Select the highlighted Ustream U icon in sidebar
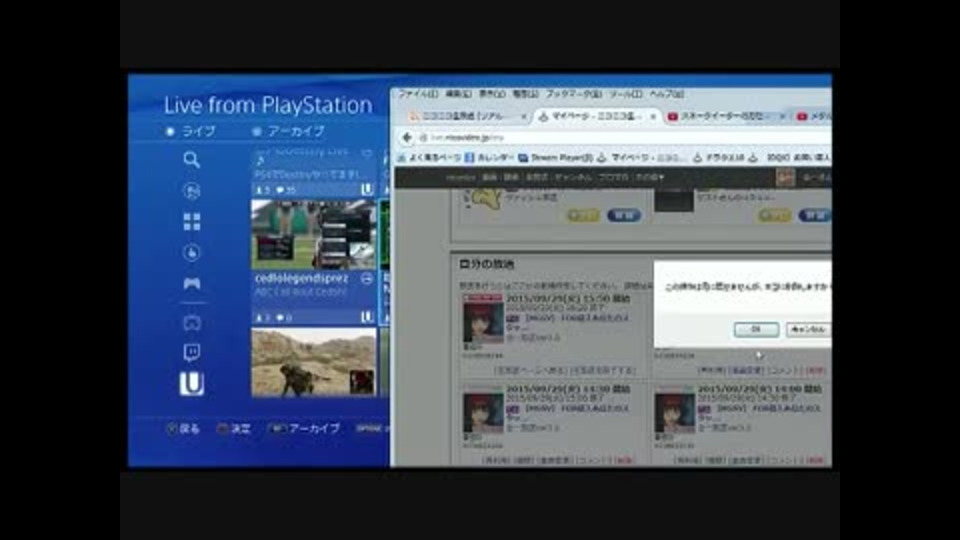This screenshot has height=540, width=960. 192,384
